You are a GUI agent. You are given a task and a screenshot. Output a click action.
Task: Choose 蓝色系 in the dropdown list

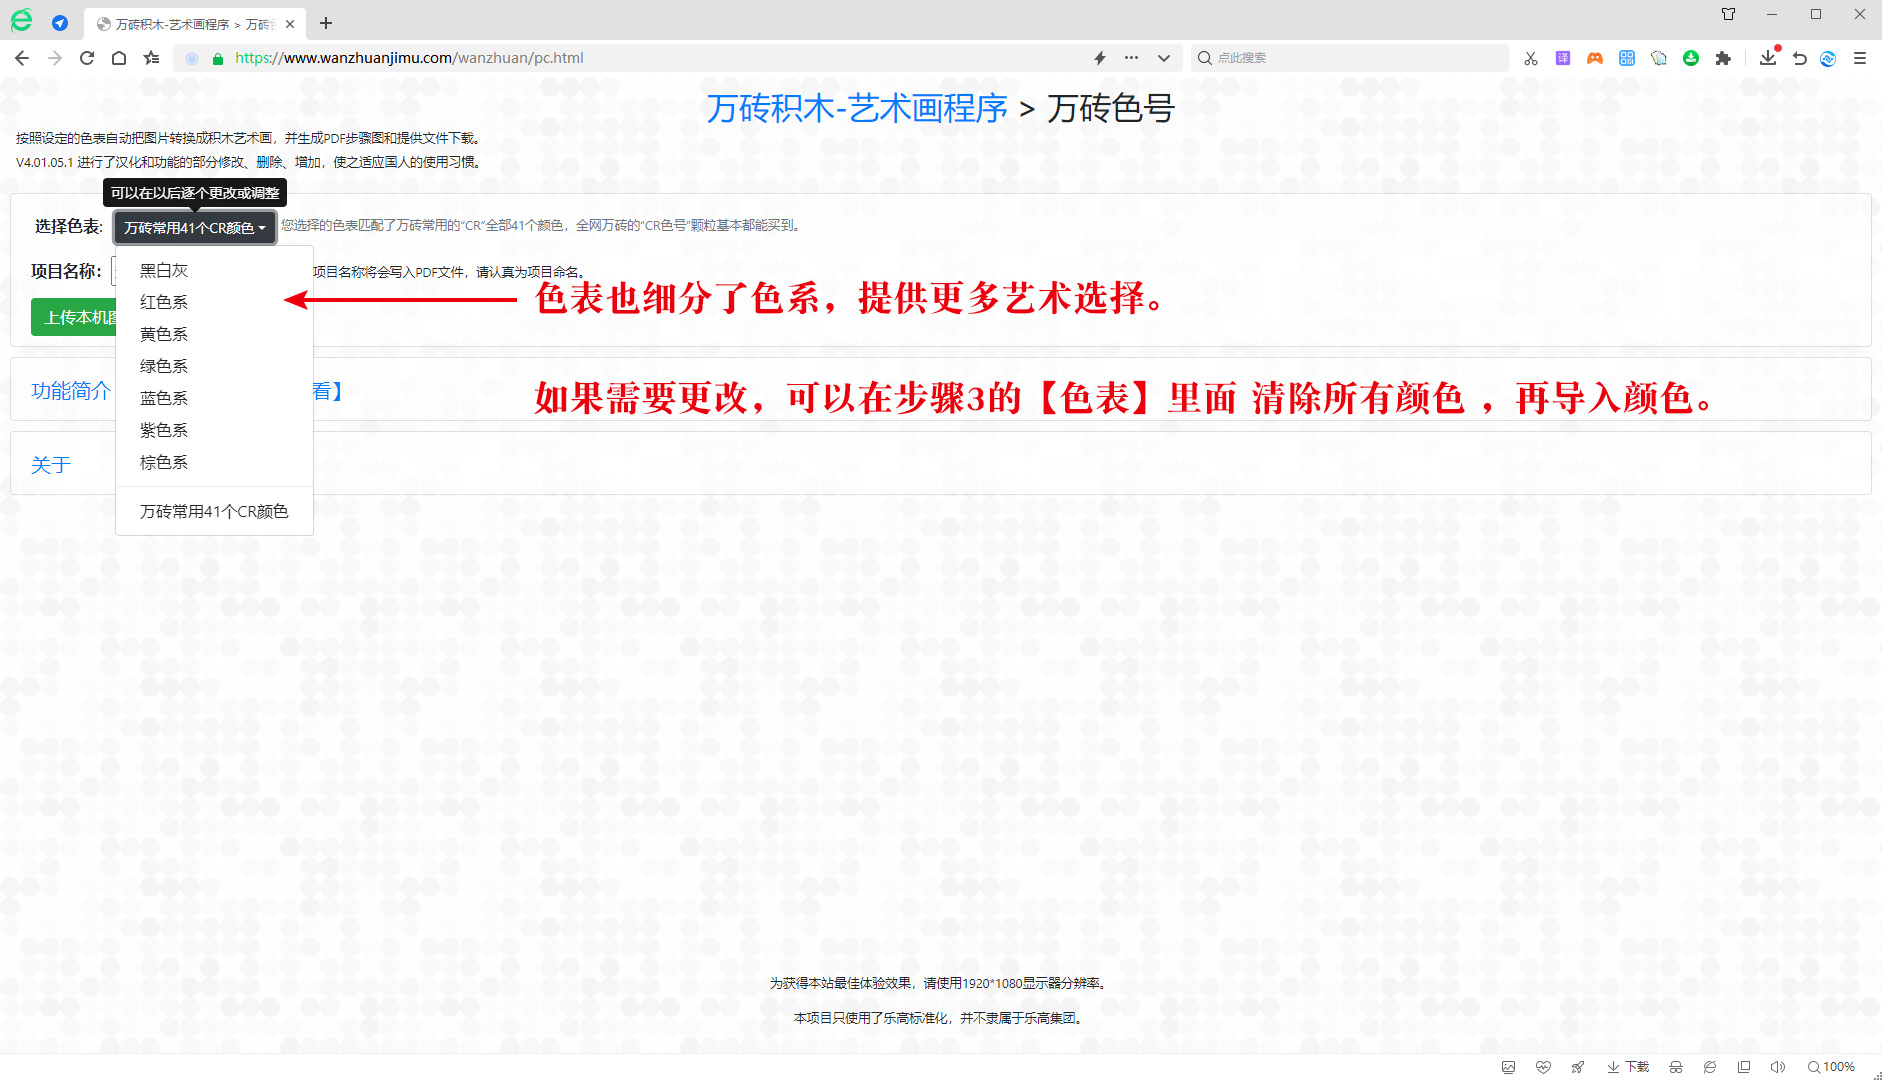coord(164,398)
